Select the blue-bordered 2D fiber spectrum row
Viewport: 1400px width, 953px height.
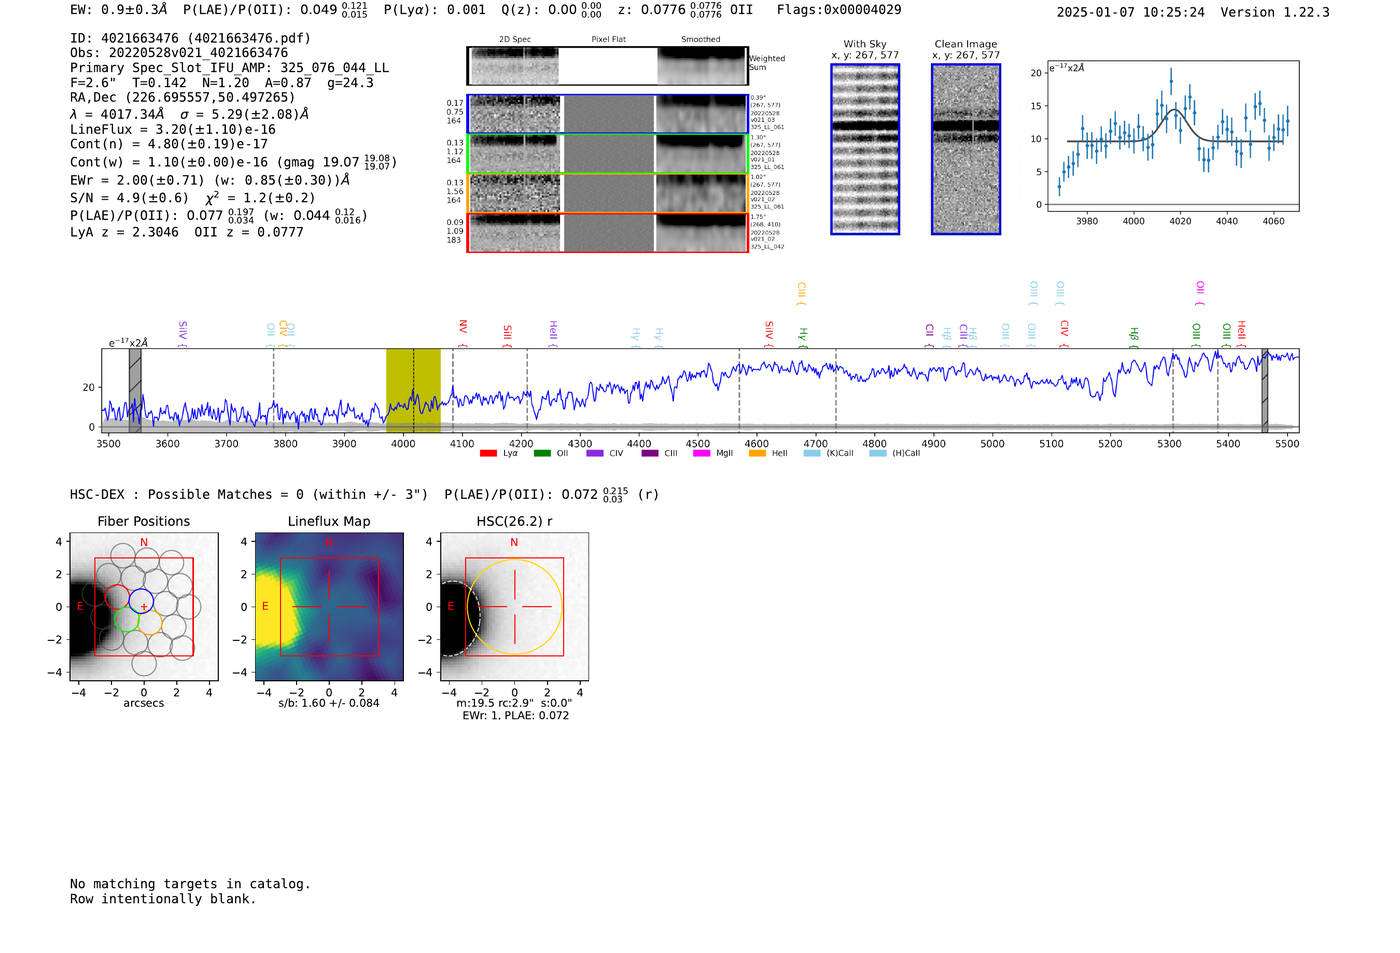[x=608, y=114]
